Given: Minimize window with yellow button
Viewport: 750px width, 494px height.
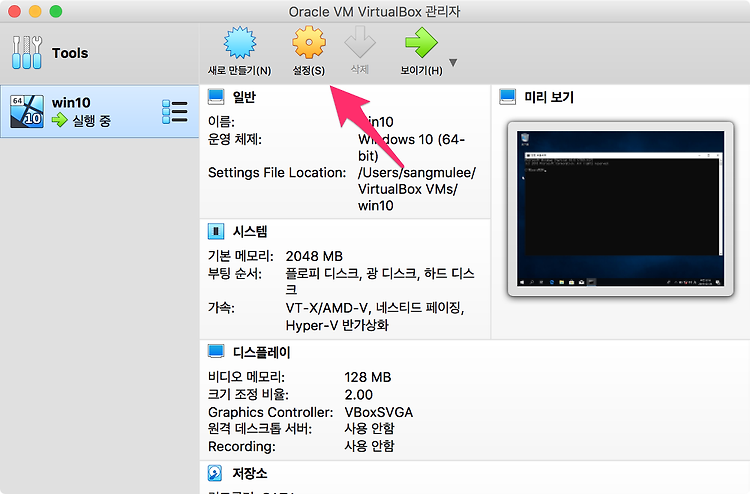Looking at the screenshot, I should click(35, 11).
